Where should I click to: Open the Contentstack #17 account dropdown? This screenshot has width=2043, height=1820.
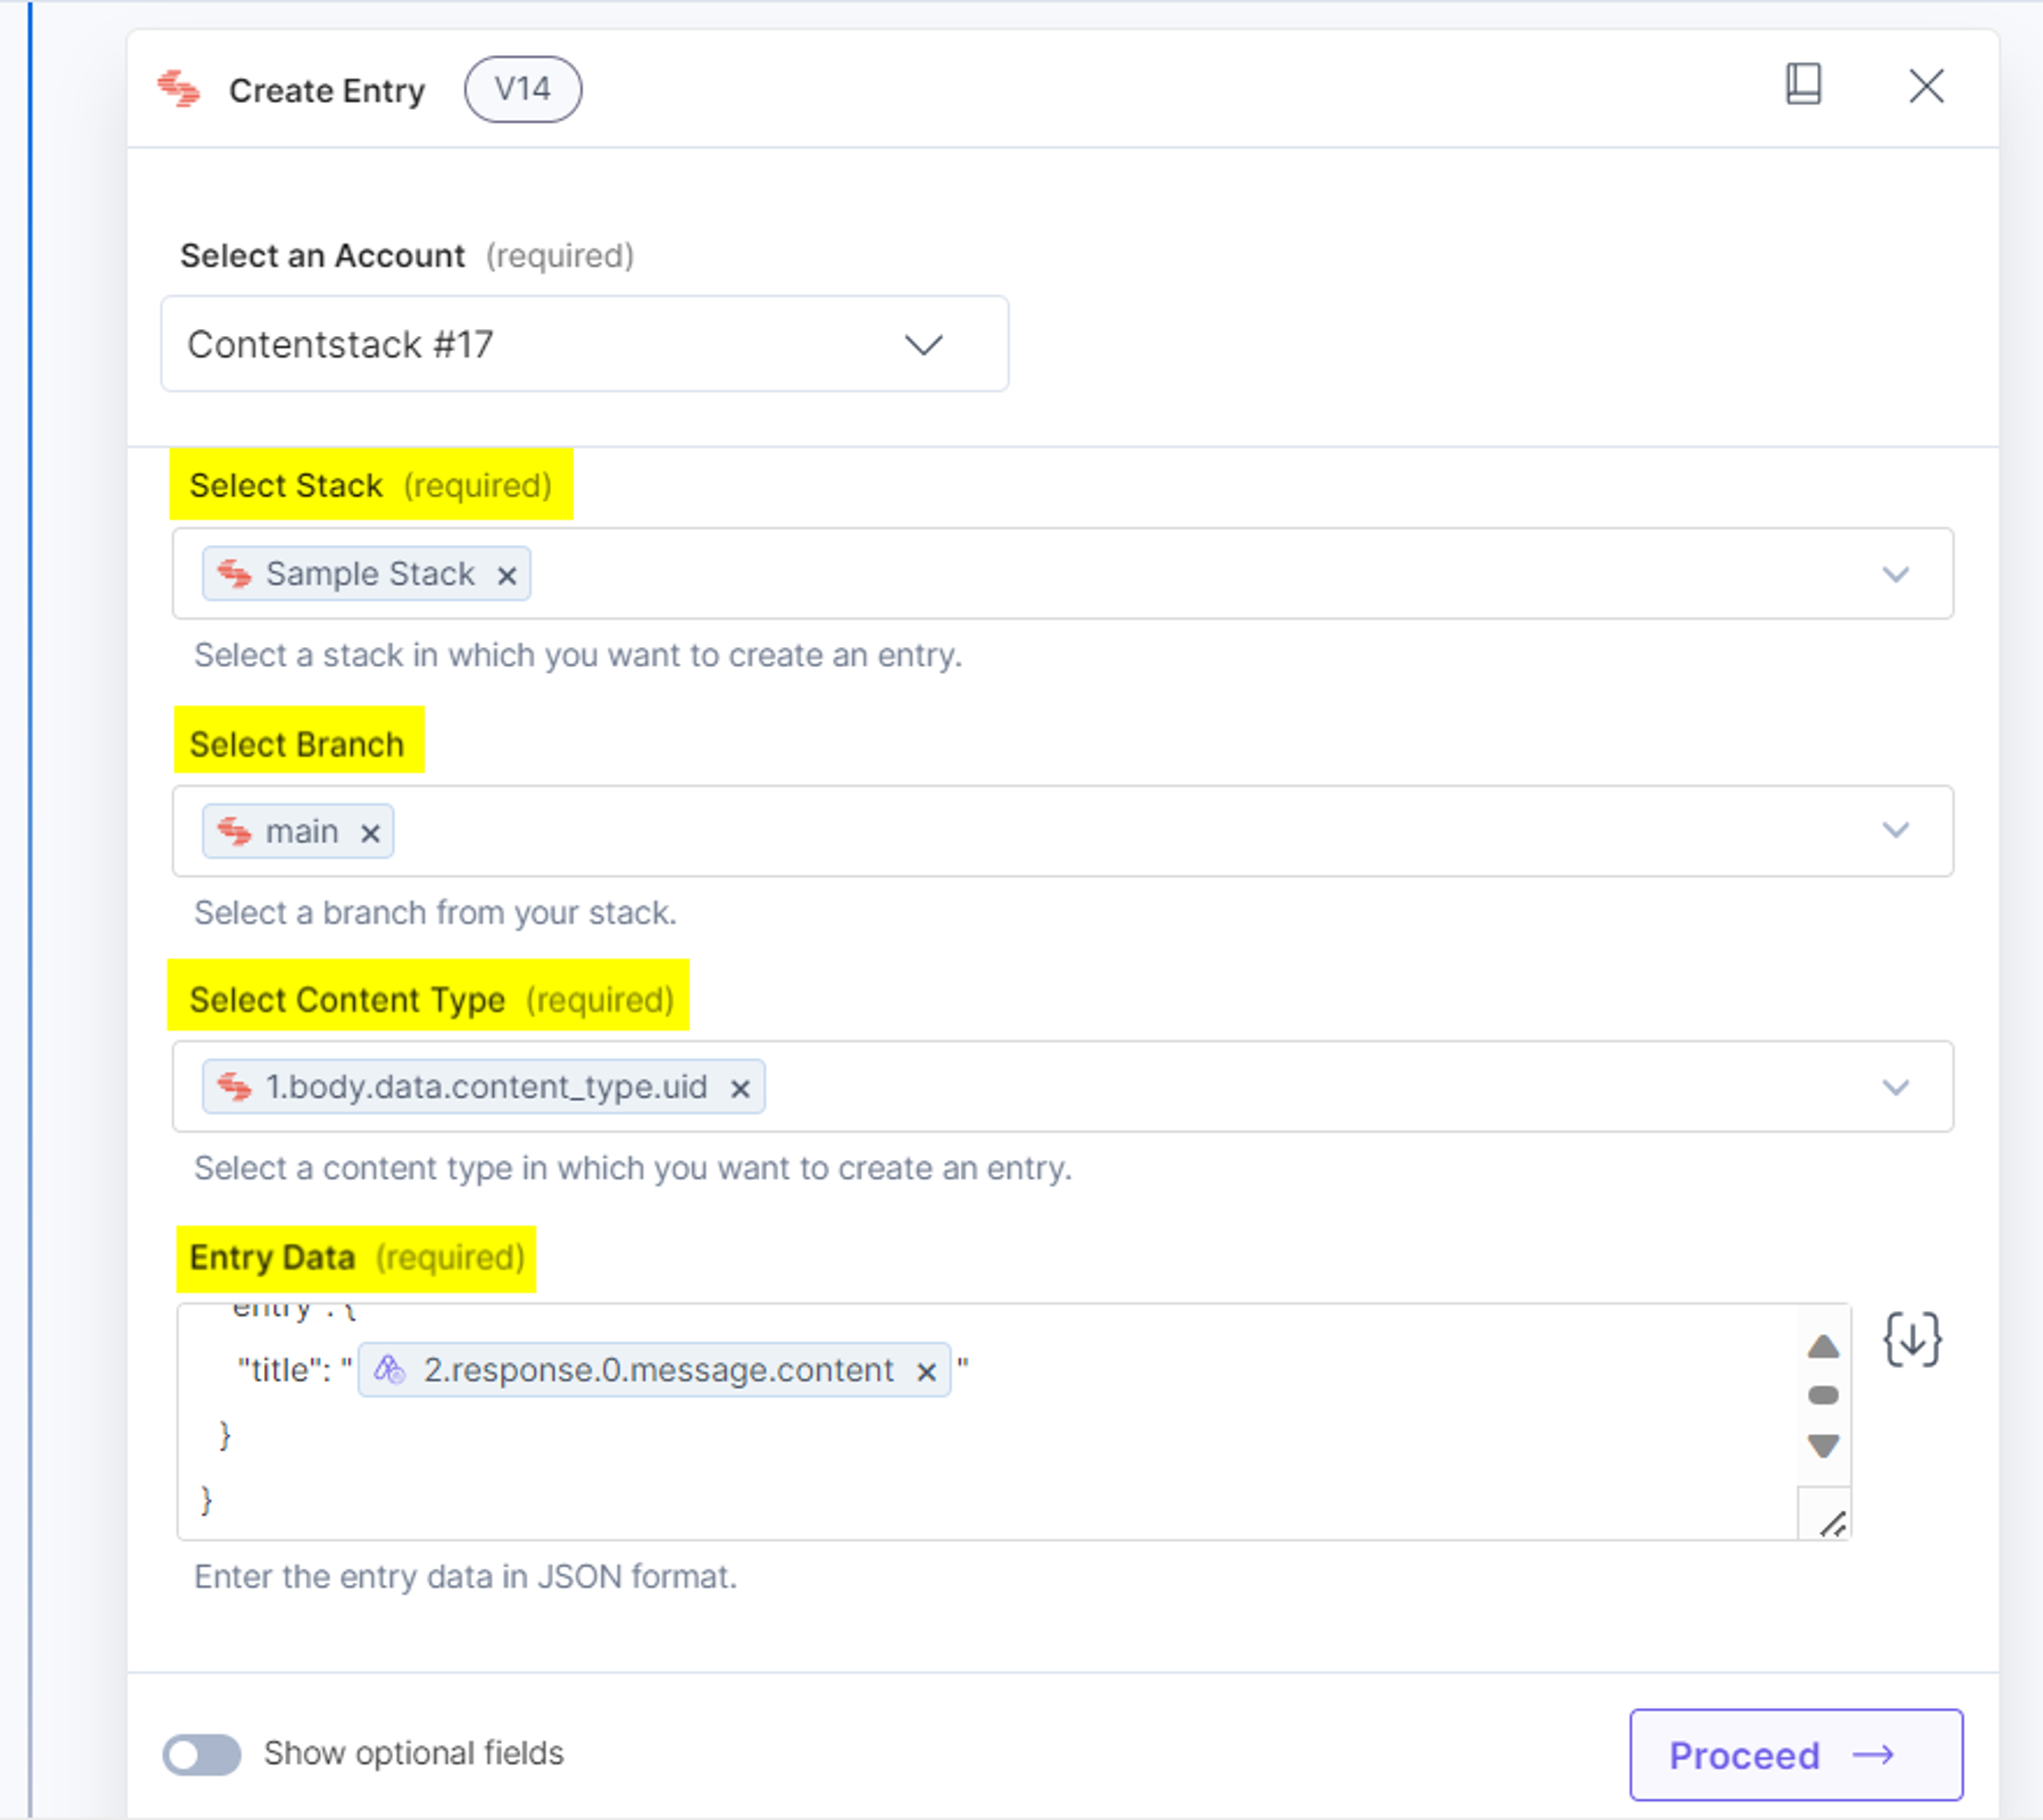click(584, 344)
